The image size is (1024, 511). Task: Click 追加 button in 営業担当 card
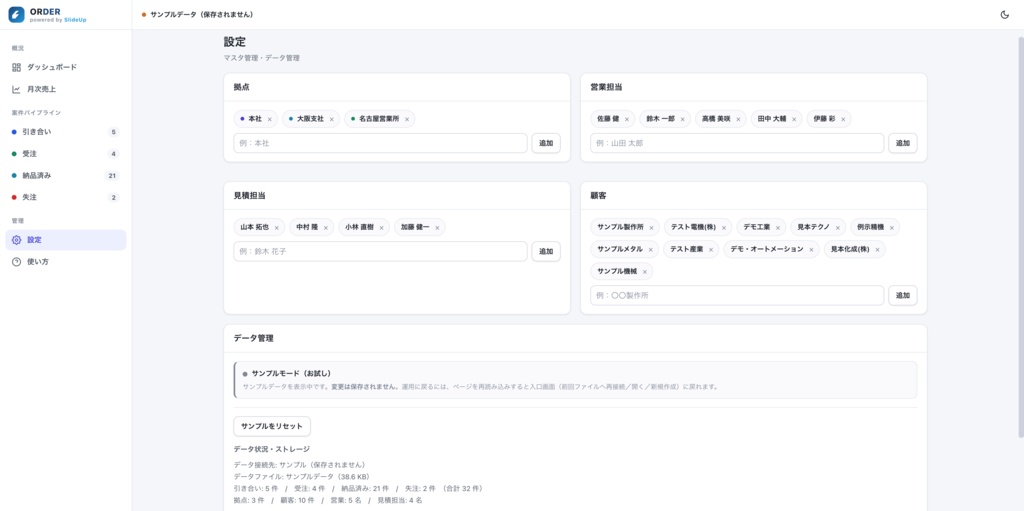[x=903, y=143]
